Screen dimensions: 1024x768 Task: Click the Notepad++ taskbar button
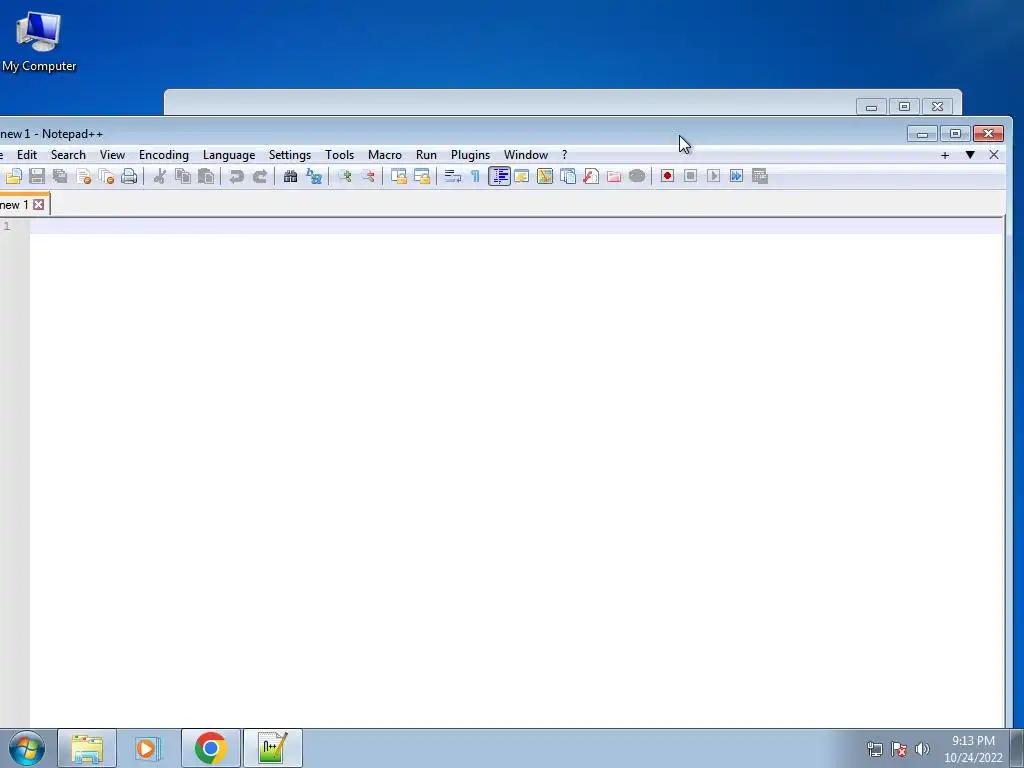(272, 748)
